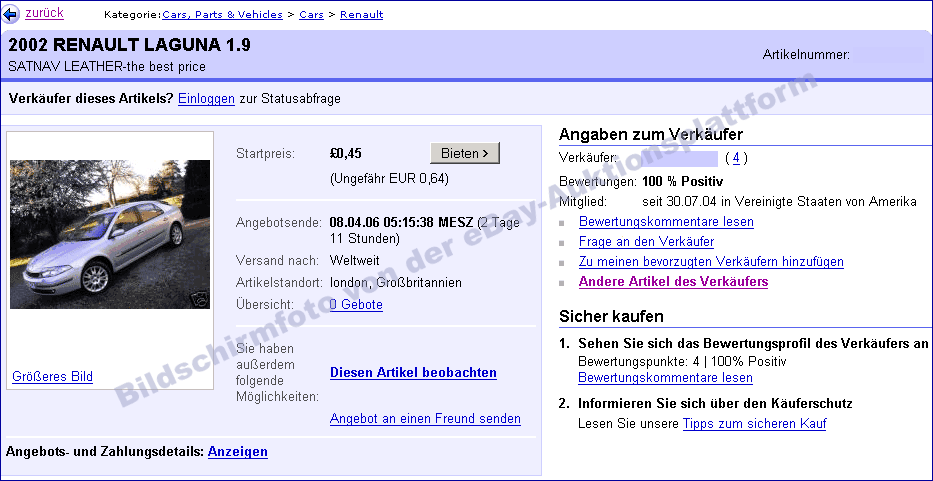Image resolution: width=933 pixels, height=481 pixels.
Task: Click the Angaben zum Verkäufer heading
Action: 651,135
